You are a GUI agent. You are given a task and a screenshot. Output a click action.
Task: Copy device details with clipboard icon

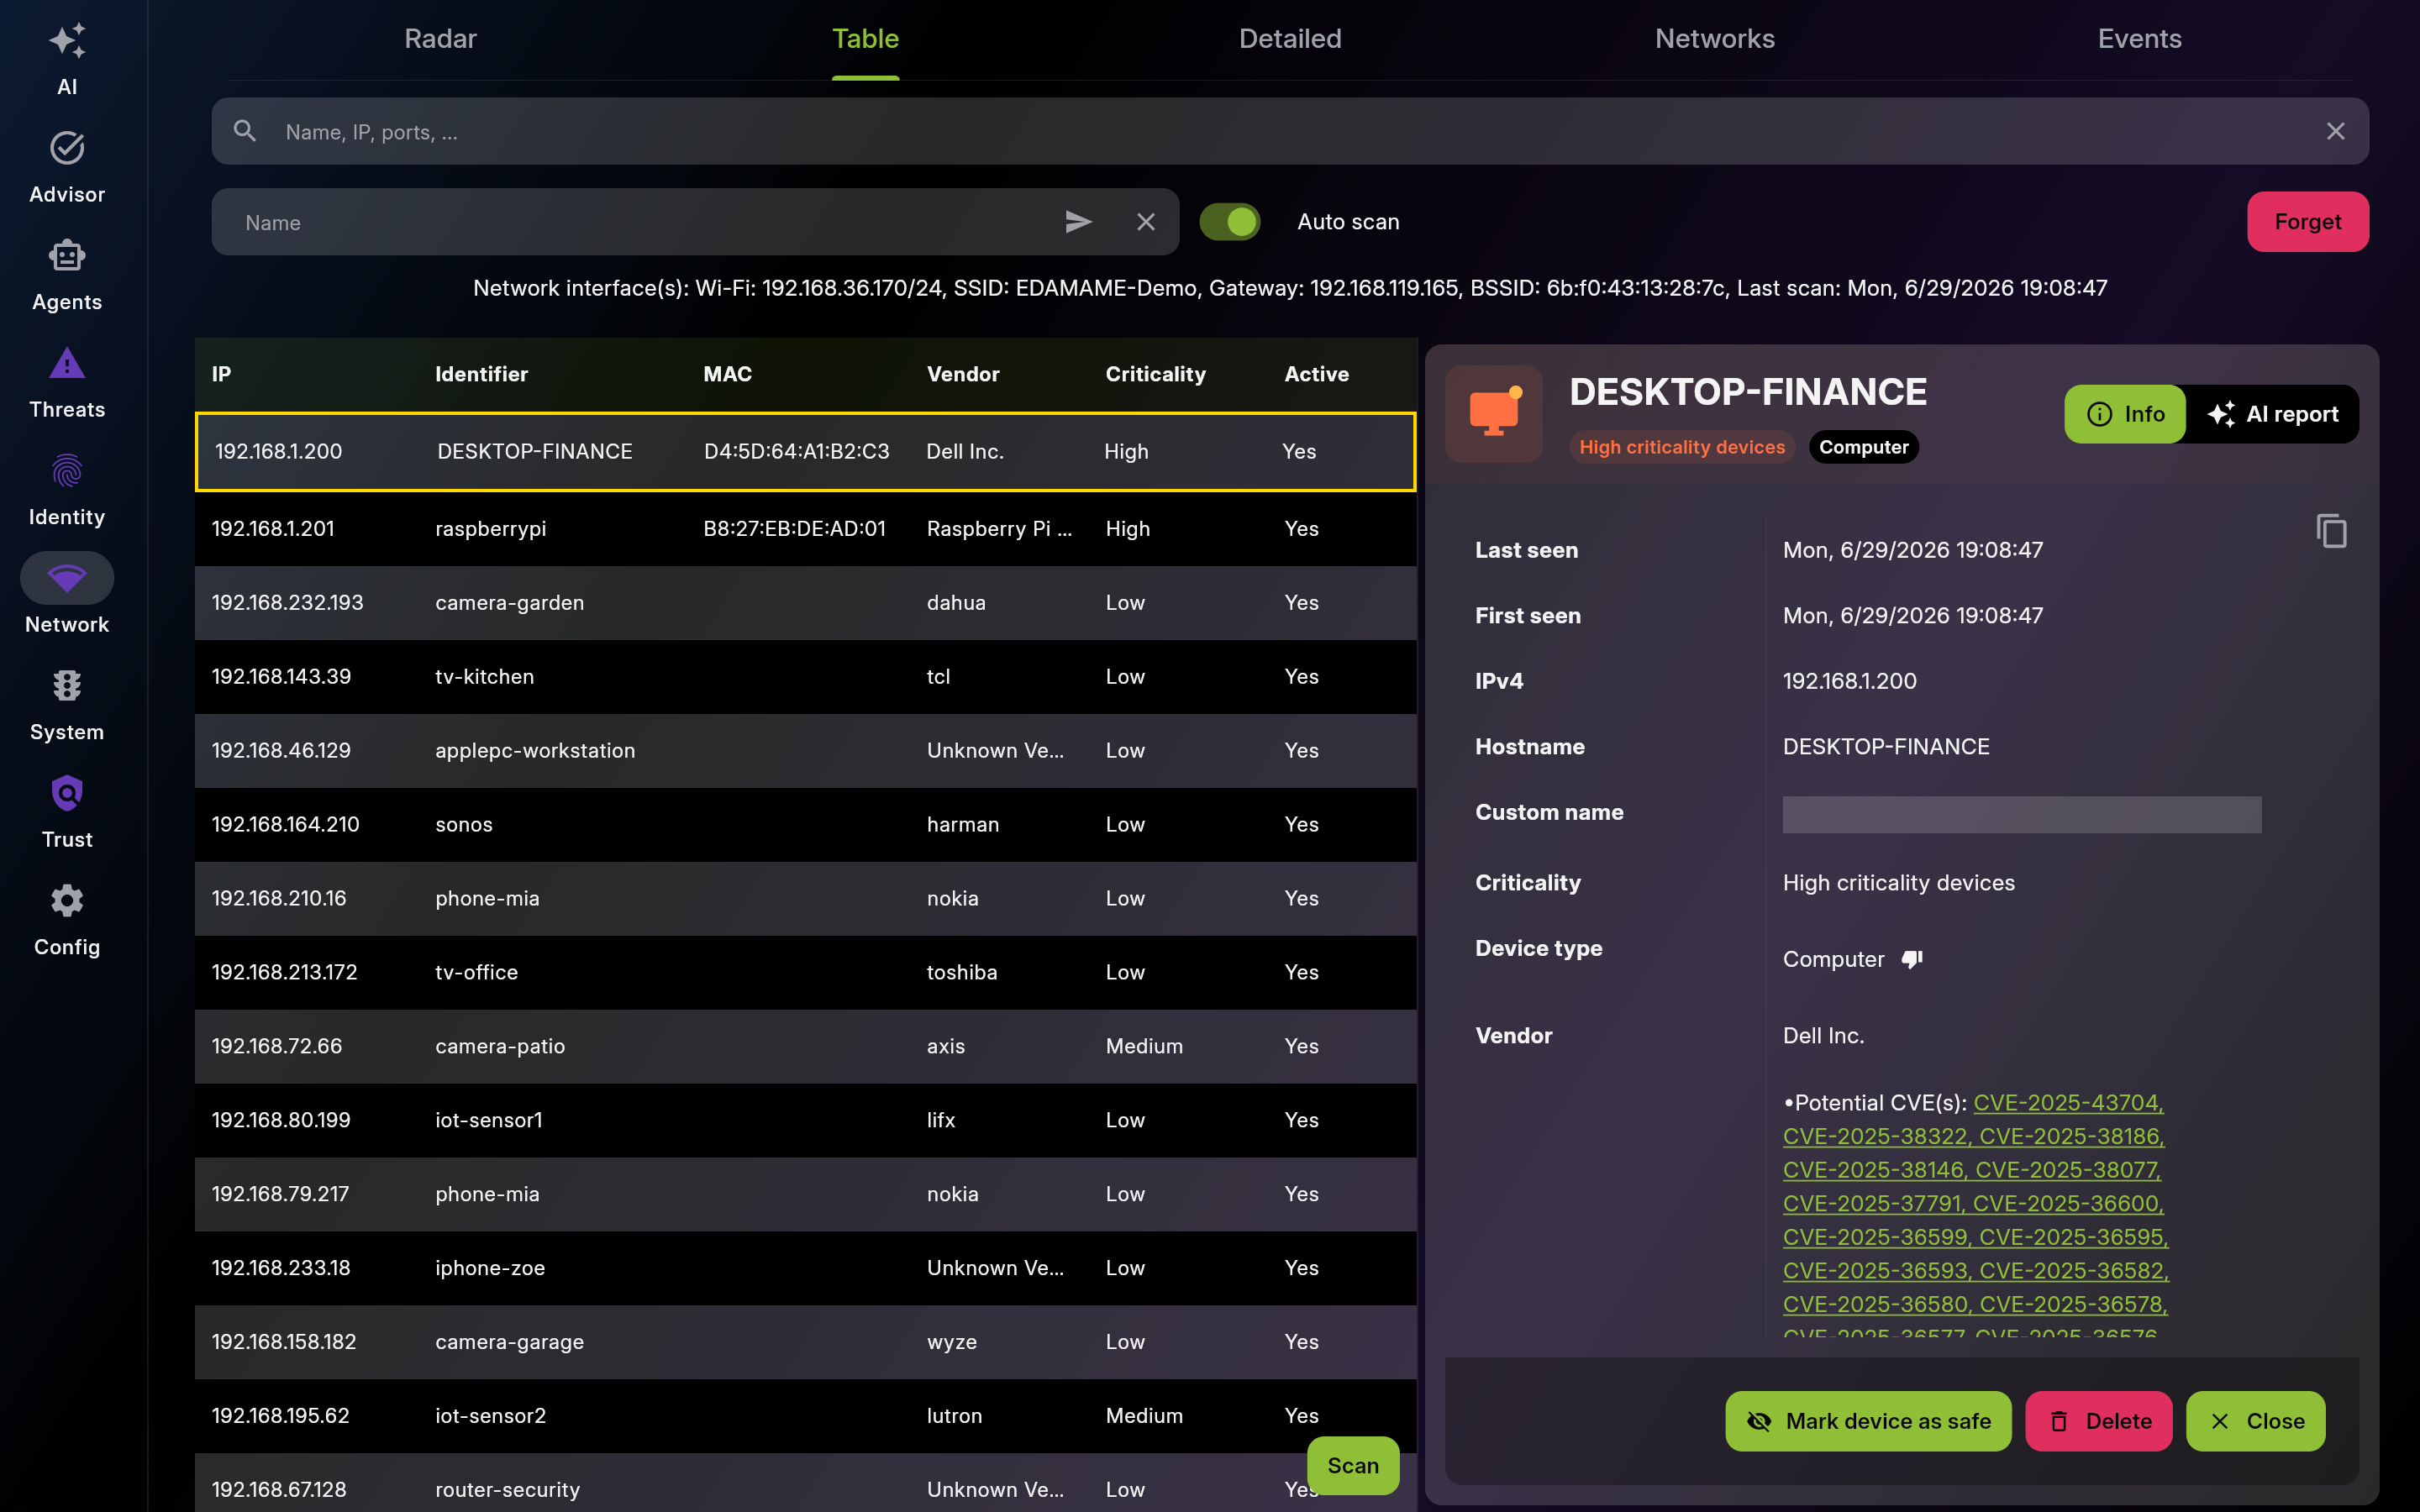pos(2331,531)
